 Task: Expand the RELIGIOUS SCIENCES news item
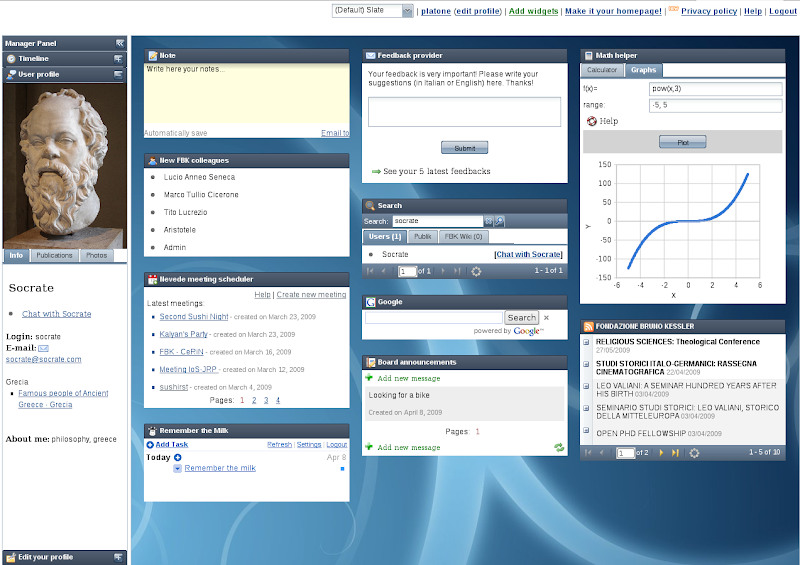(x=587, y=342)
